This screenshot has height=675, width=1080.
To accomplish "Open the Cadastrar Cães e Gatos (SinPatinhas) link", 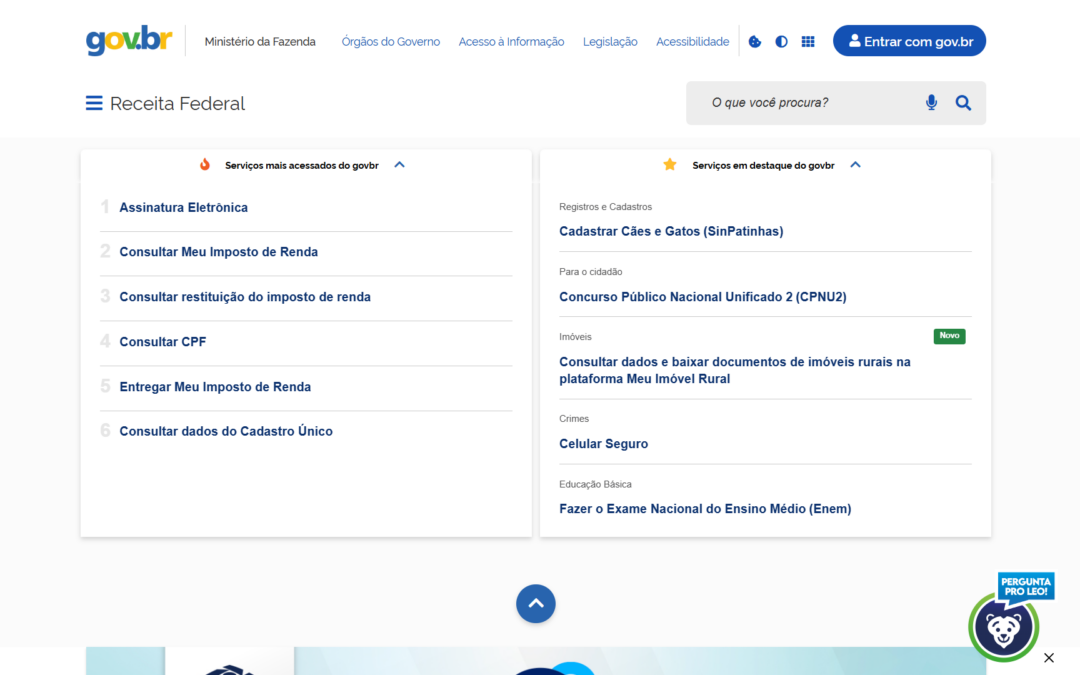I will [671, 231].
